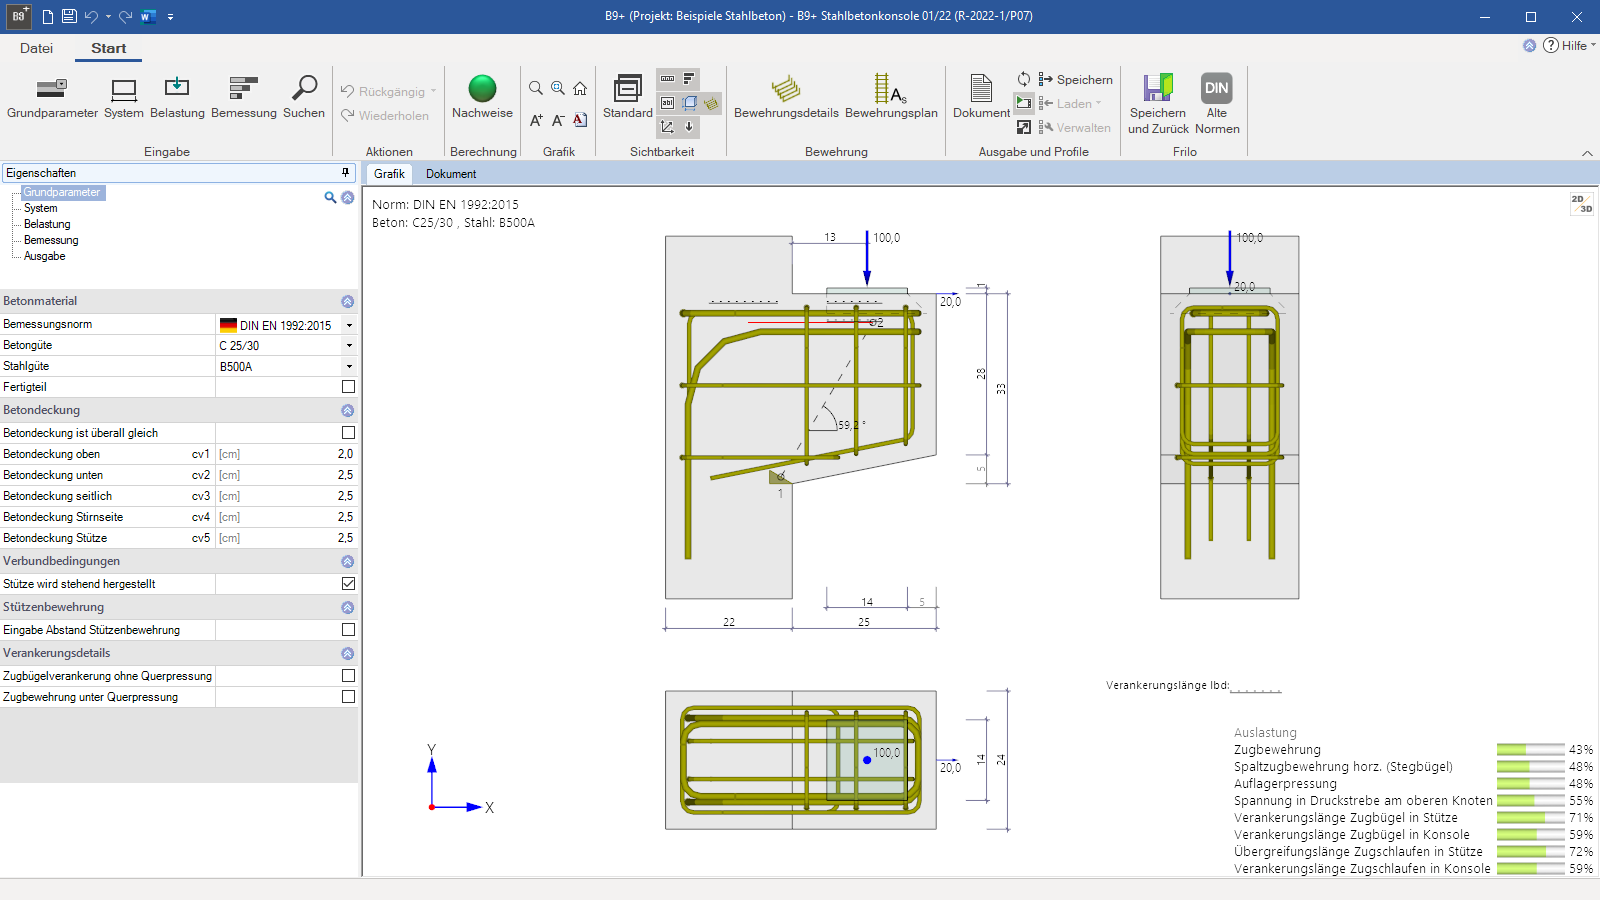This screenshot has width=1600, height=900.
Task: Click the save disk icon in title bar
Action: coord(69,16)
